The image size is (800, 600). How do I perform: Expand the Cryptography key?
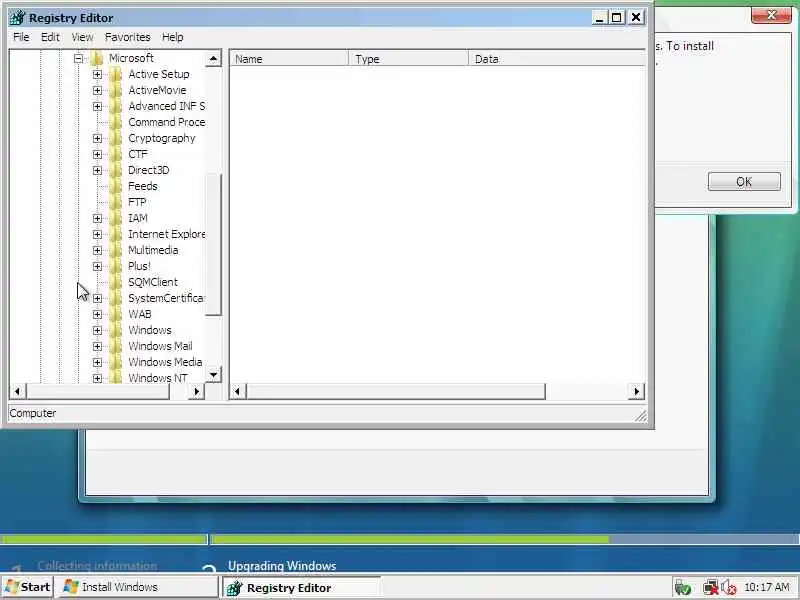pyautogui.click(x=97, y=138)
